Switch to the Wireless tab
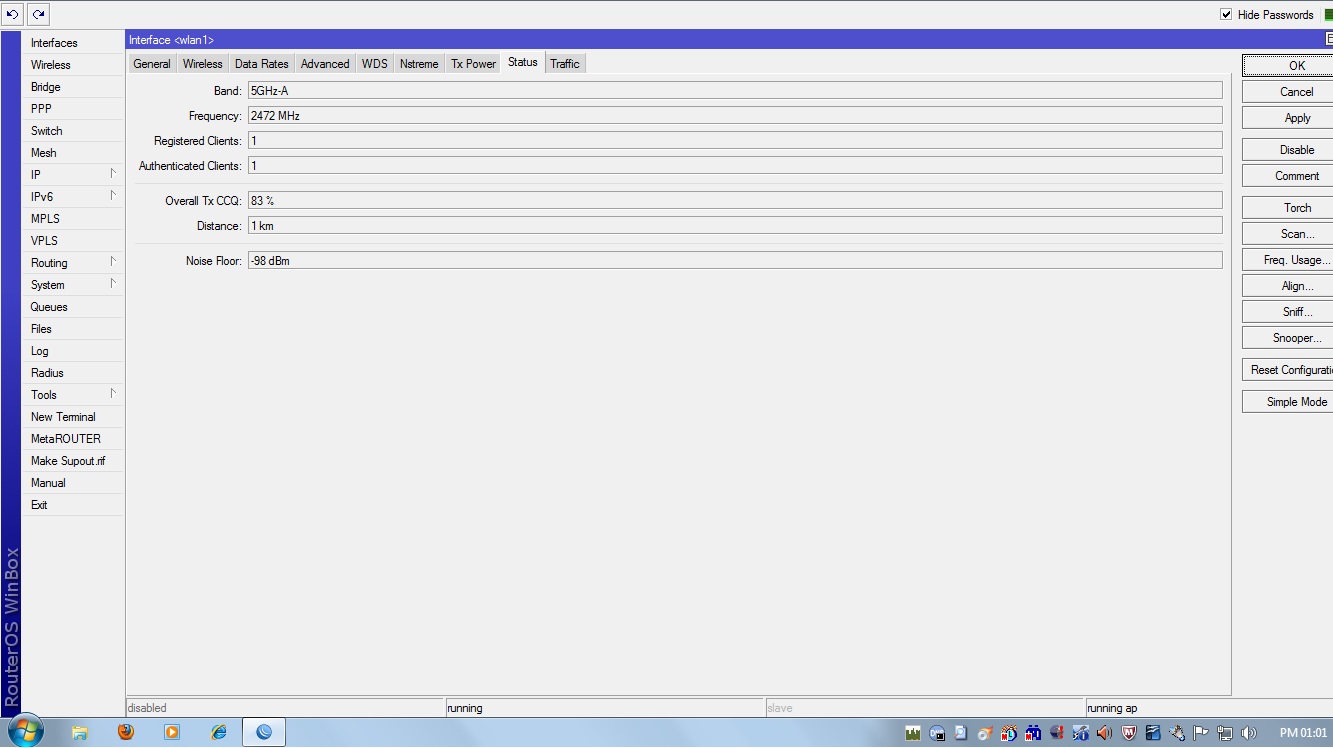1333x748 pixels. point(203,64)
